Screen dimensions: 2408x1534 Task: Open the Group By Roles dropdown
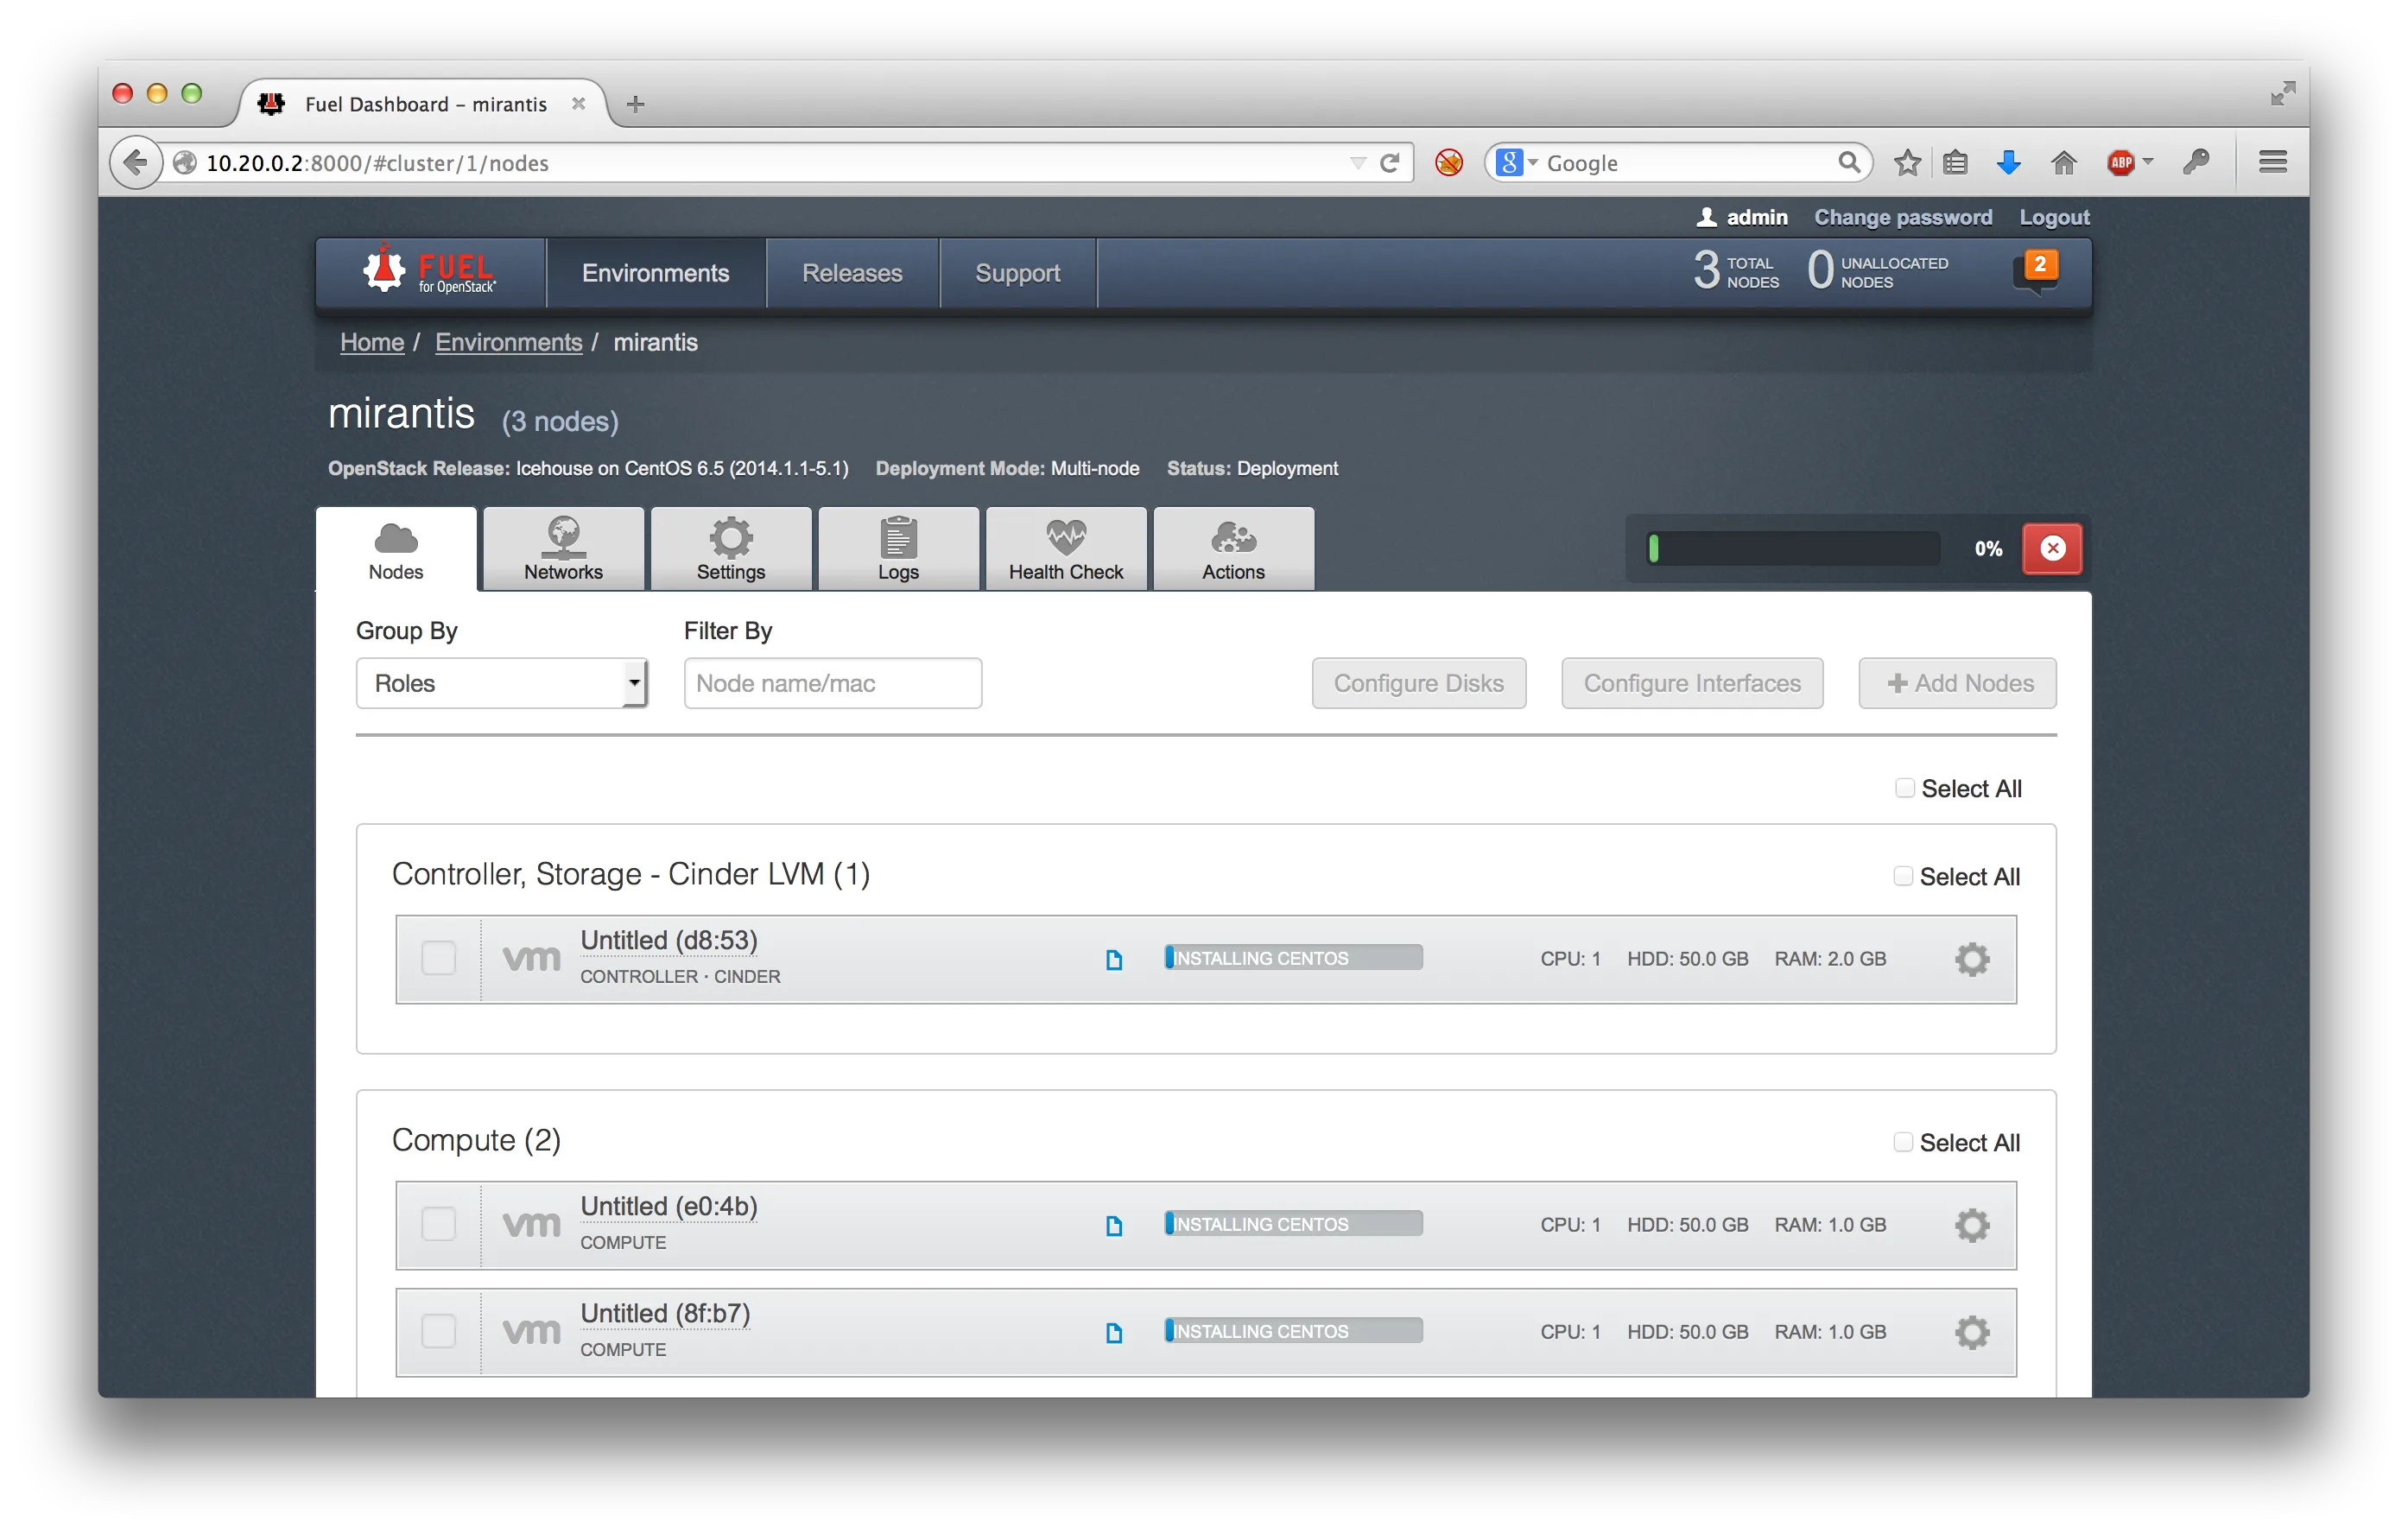[x=502, y=683]
